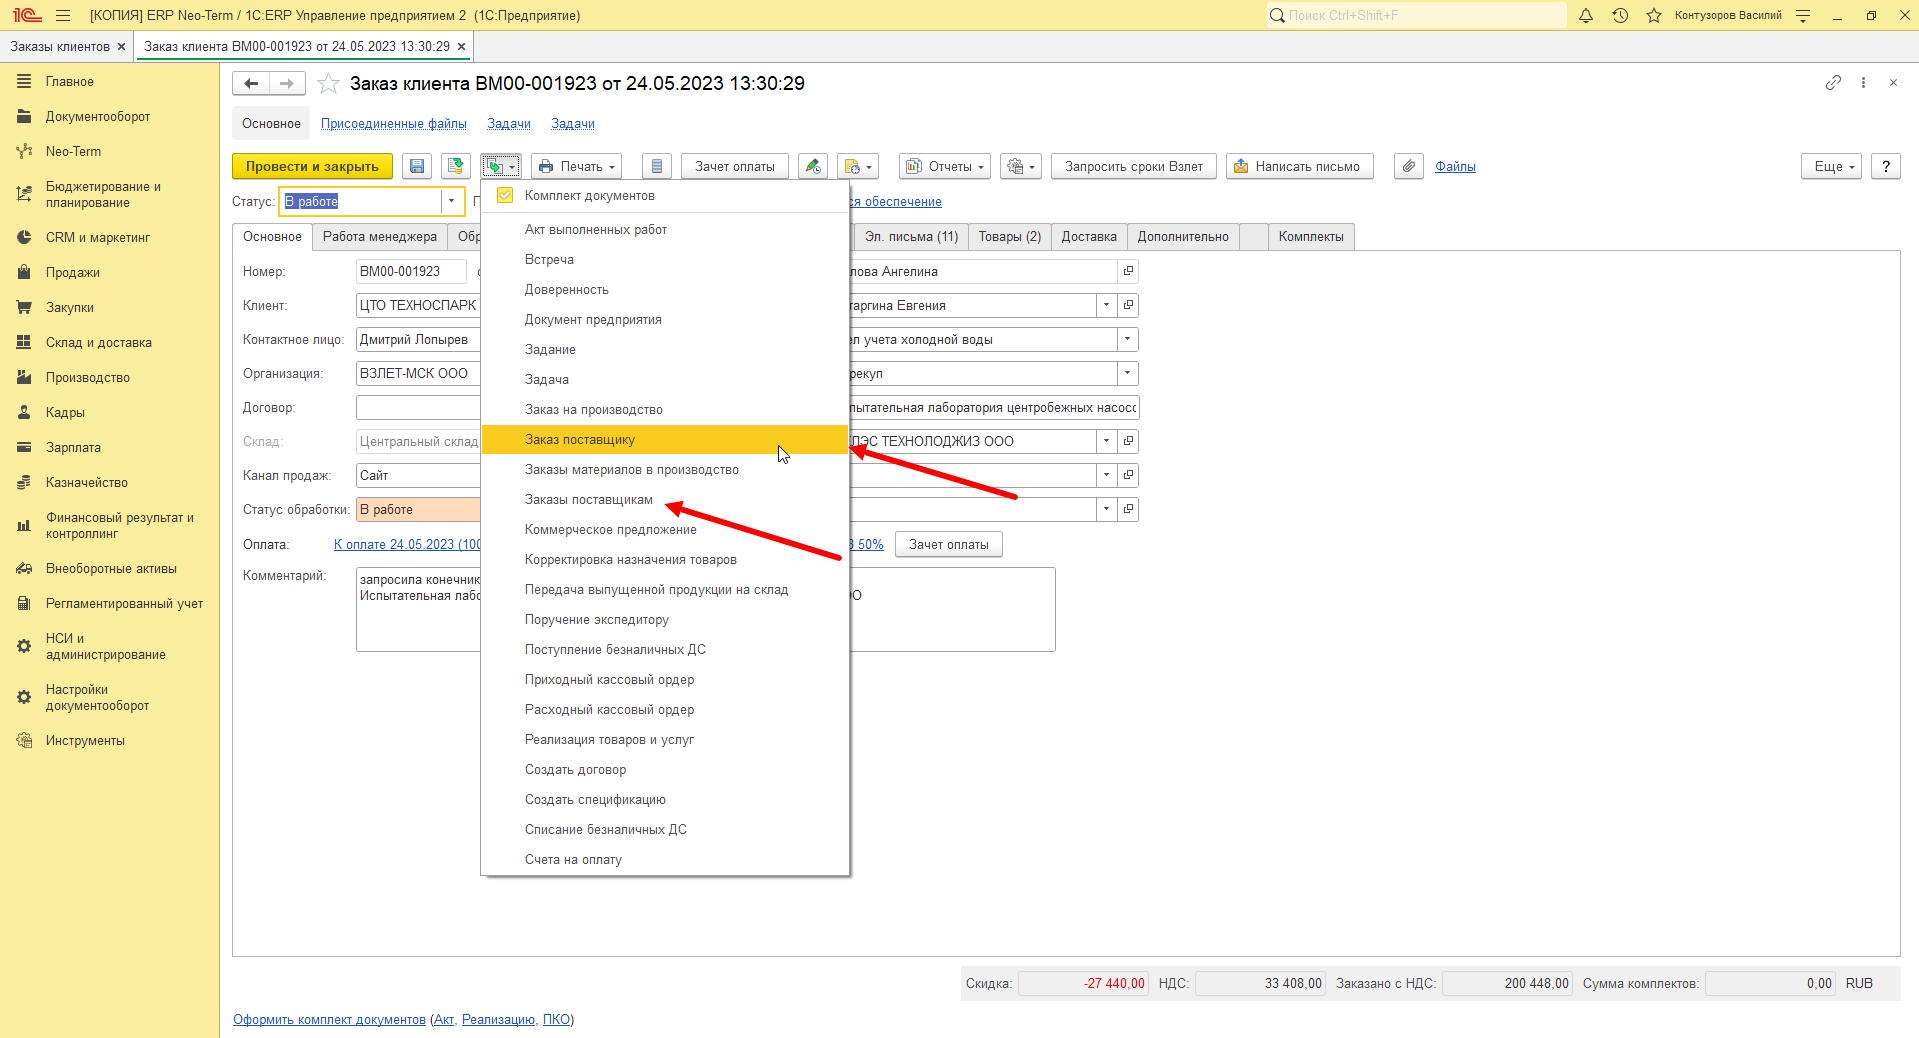Copy link to document icon

pos(1832,83)
